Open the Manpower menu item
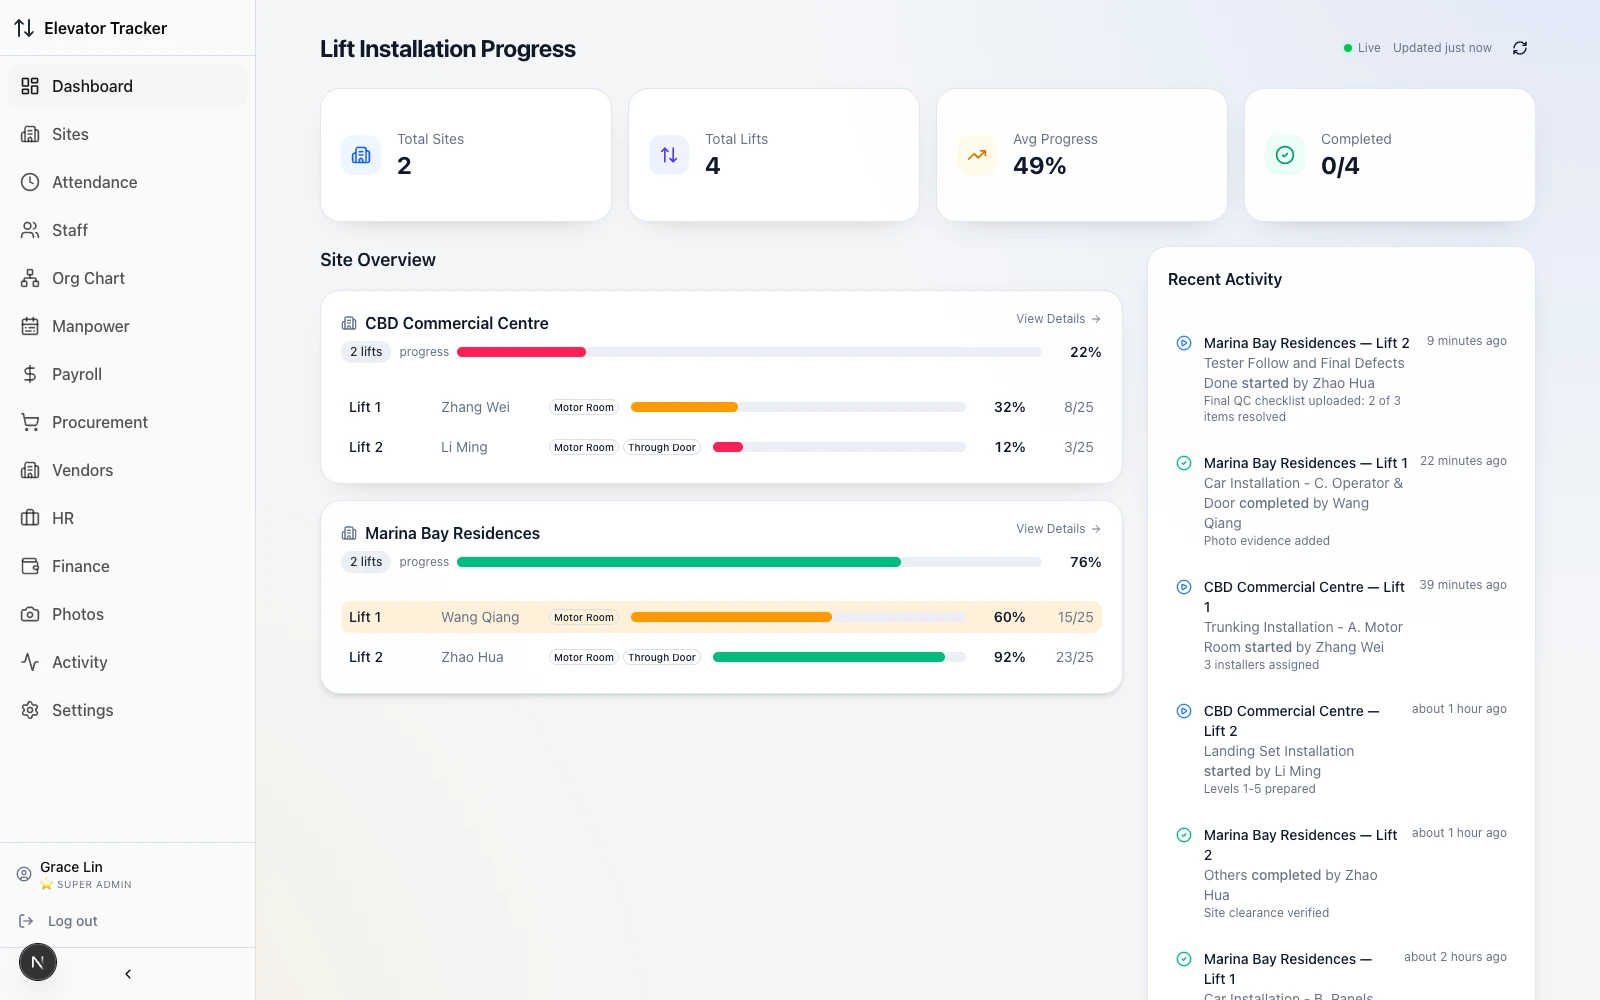1600x1000 pixels. (x=127, y=326)
